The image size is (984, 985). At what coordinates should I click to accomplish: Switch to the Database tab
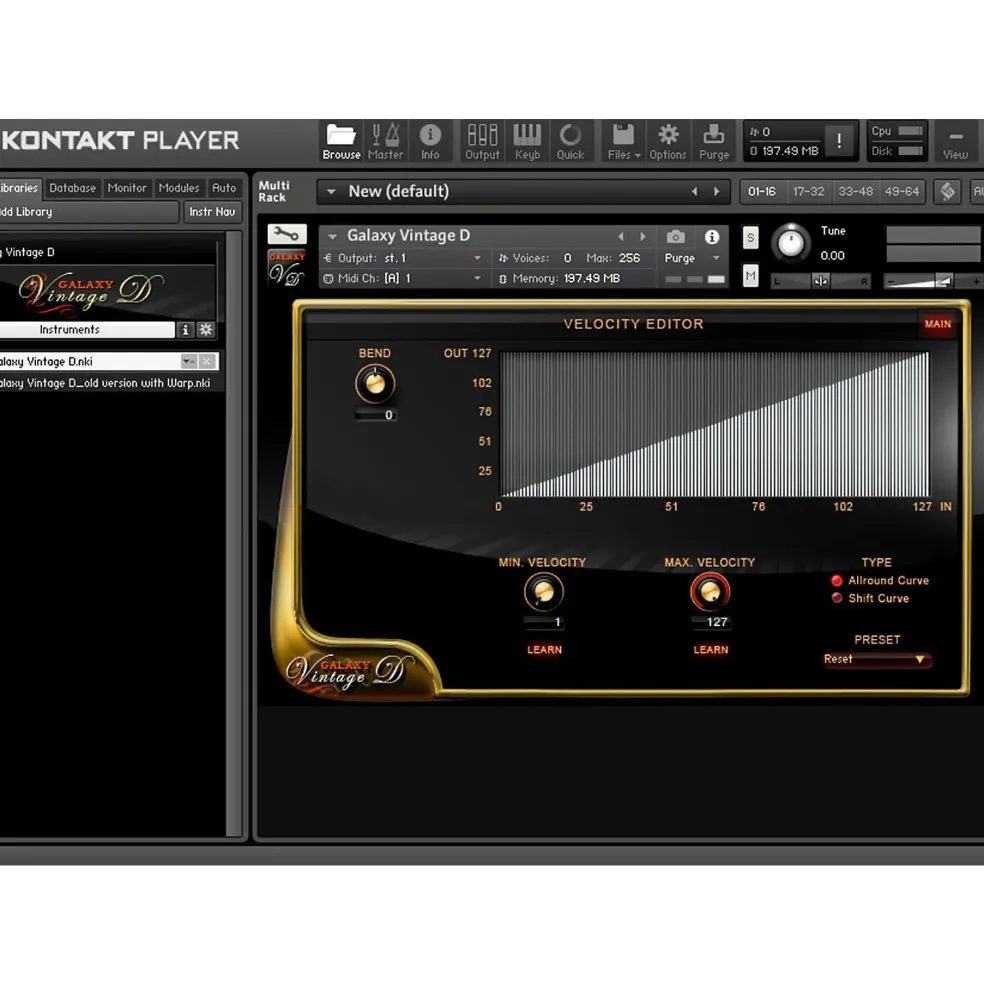coord(72,188)
